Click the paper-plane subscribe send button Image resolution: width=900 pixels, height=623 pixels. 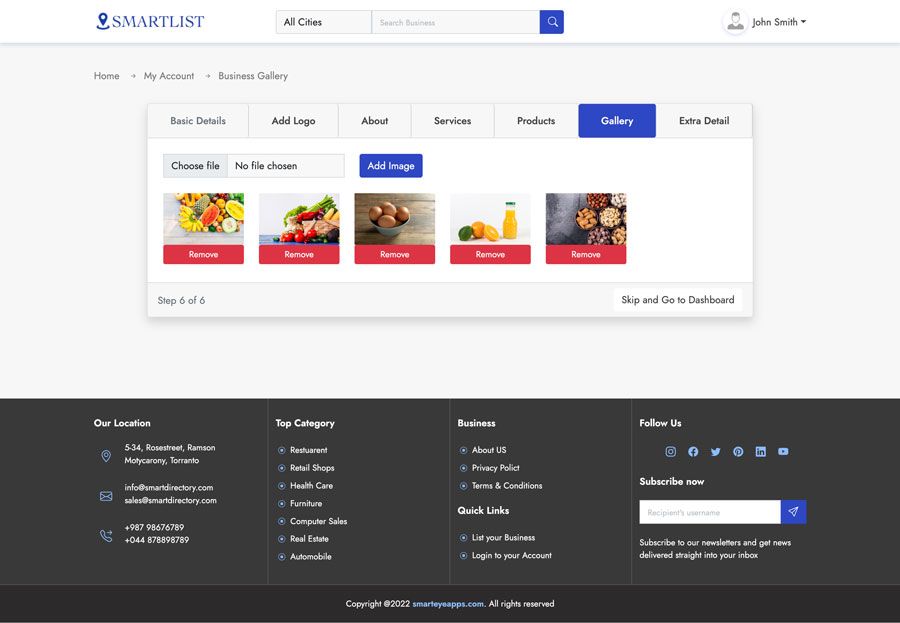793,512
